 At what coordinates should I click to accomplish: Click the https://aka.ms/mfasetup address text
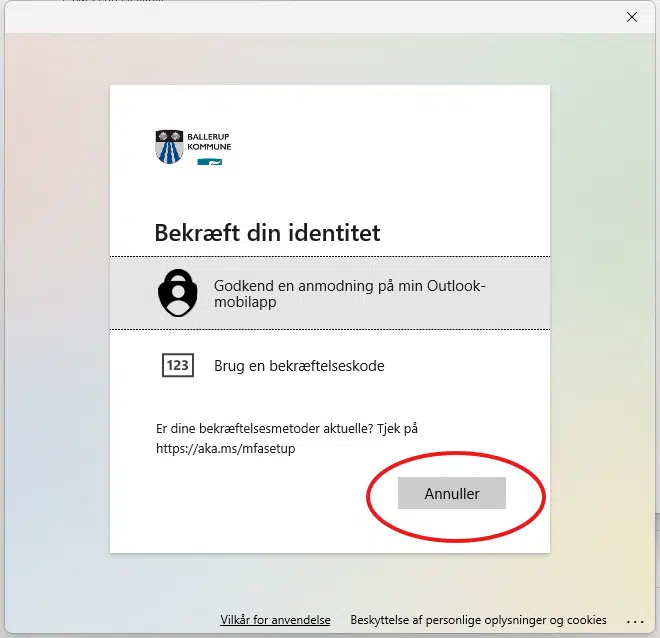pos(226,449)
